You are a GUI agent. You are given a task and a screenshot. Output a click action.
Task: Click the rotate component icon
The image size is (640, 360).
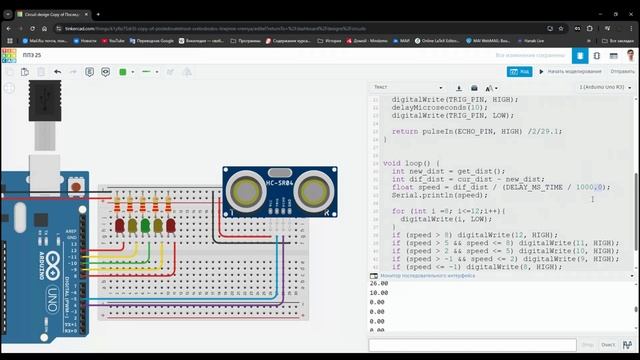coord(170,72)
